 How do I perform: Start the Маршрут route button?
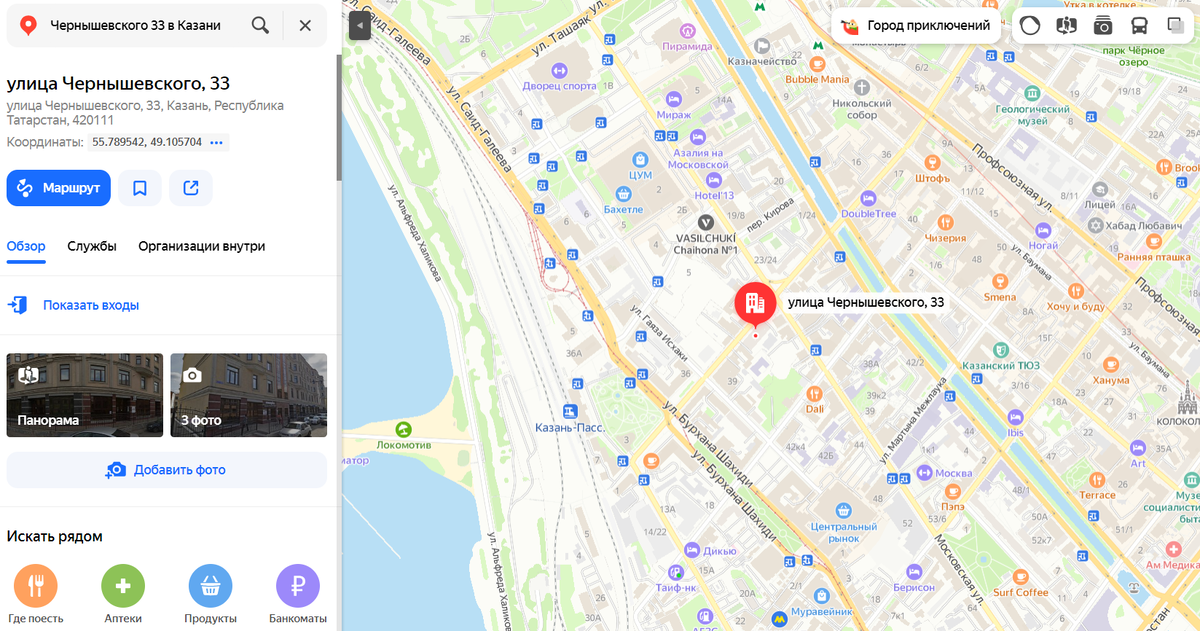[x=59, y=188]
